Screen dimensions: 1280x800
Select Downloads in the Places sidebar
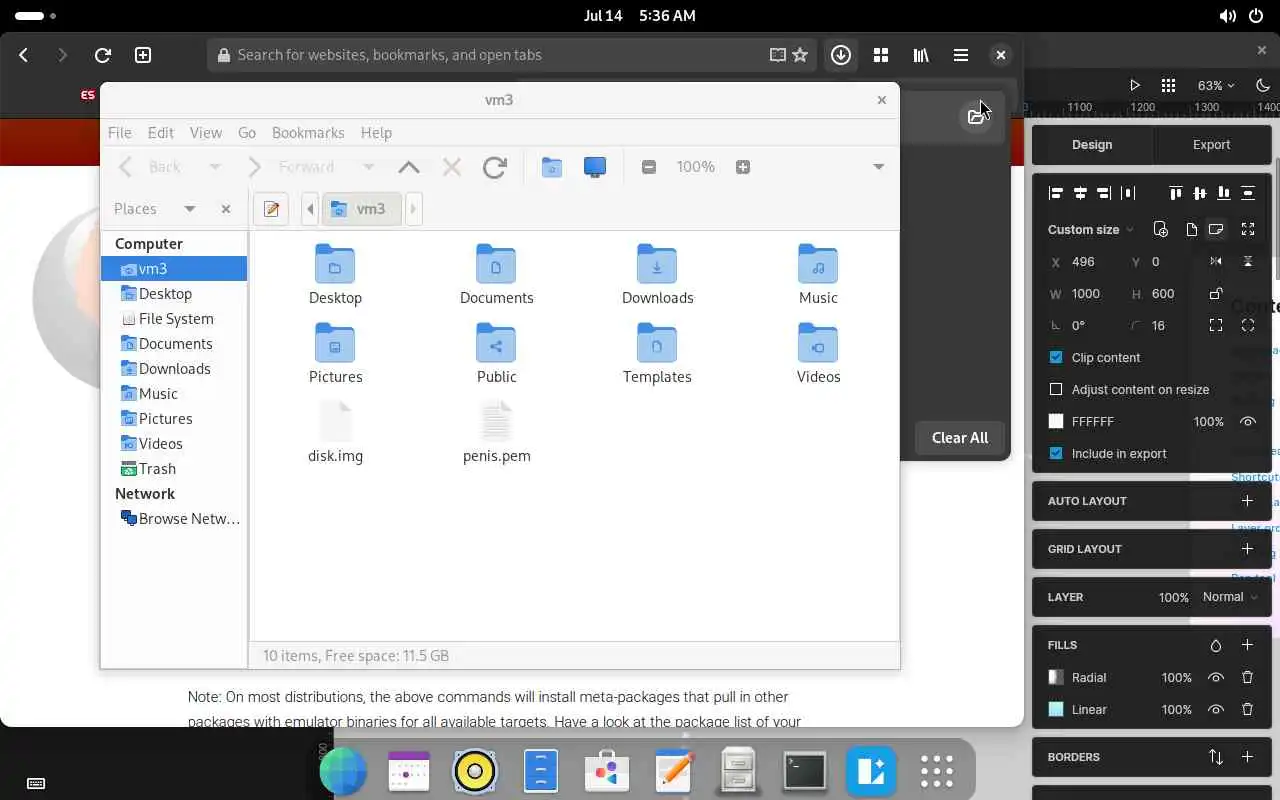[174, 368]
